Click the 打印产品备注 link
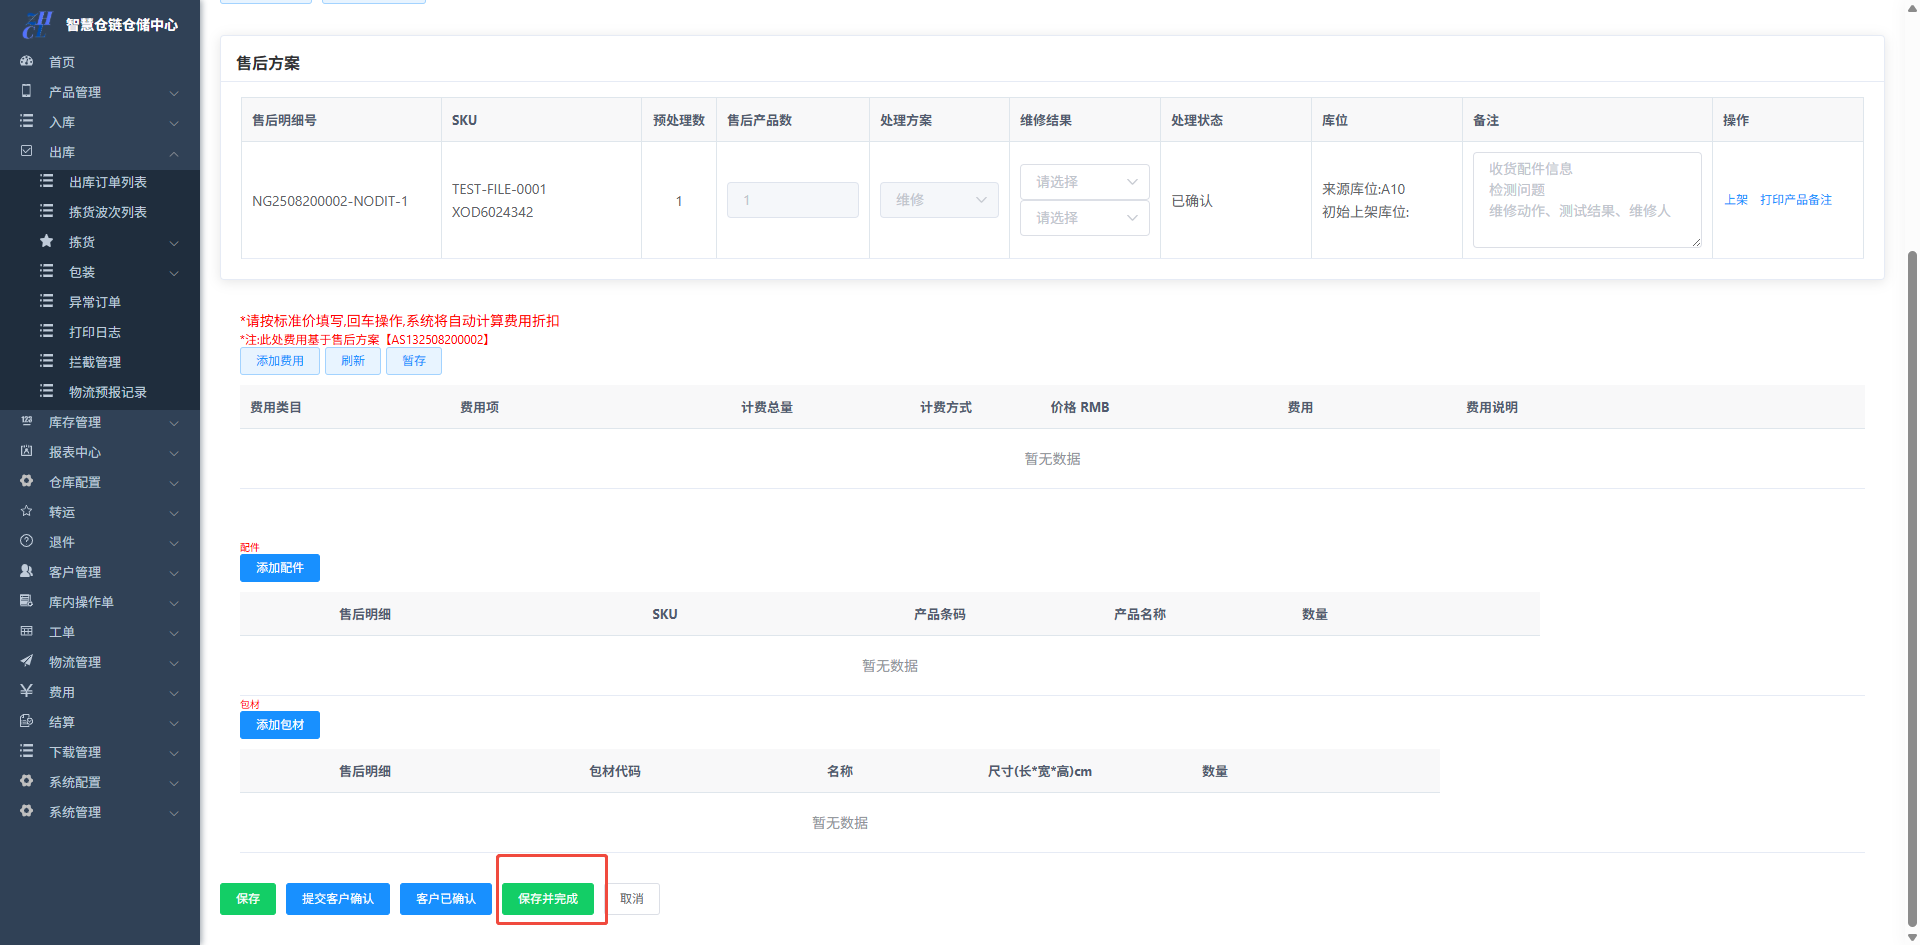 [1796, 200]
